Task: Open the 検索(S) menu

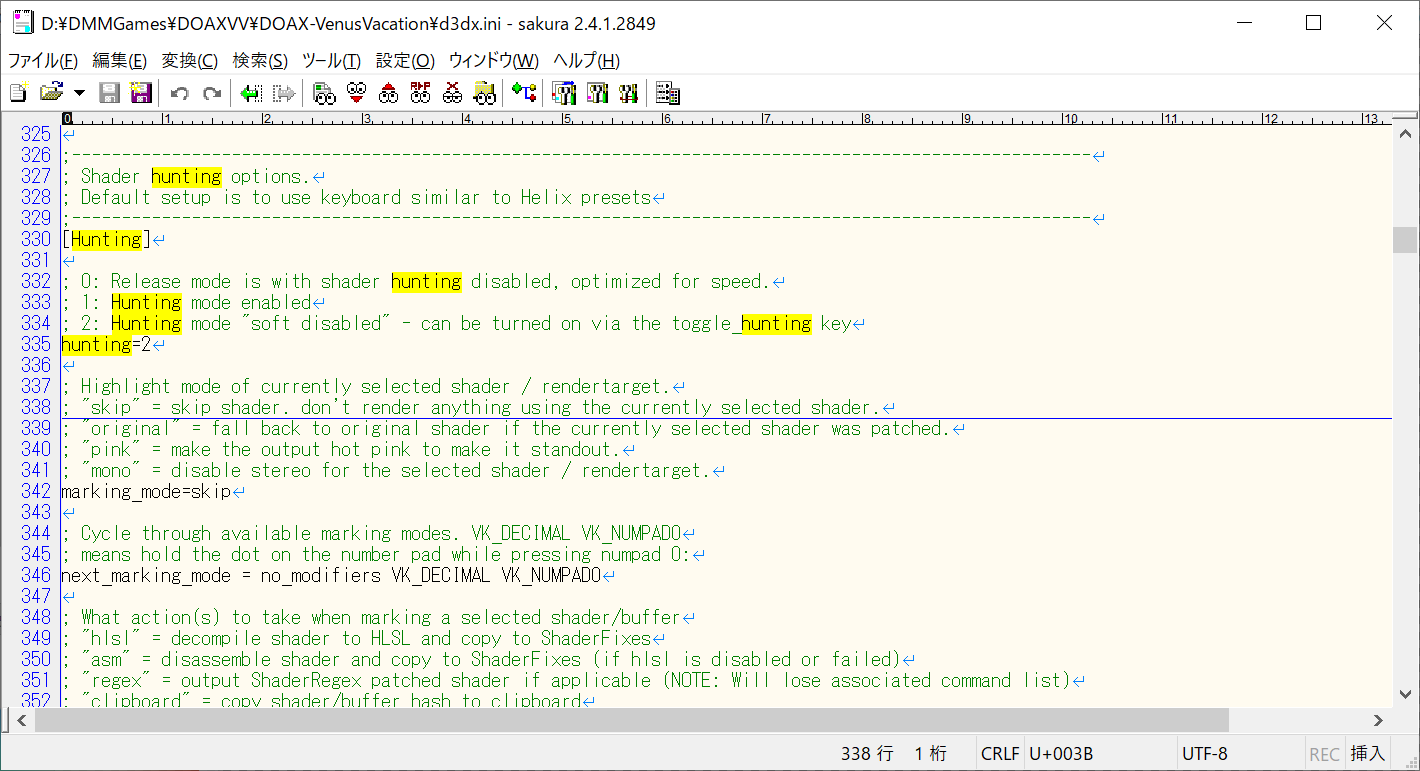Action: [x=260, y=61]
